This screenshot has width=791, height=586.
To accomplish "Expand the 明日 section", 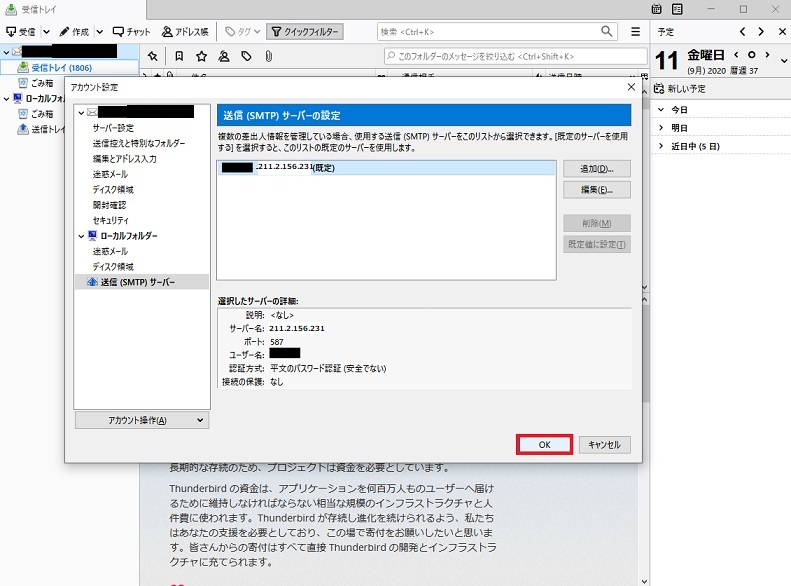I will tap(661, 128).
